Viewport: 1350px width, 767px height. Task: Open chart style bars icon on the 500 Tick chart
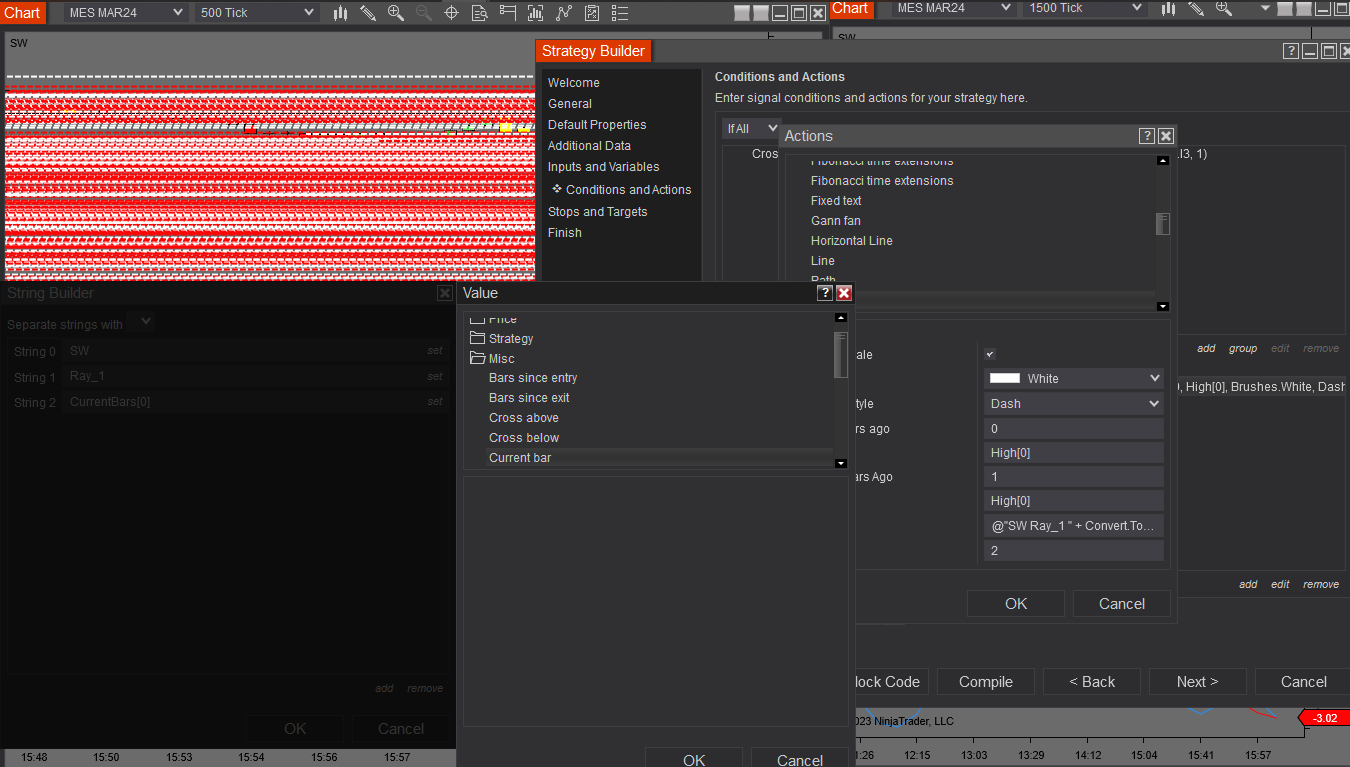(341, 13)
